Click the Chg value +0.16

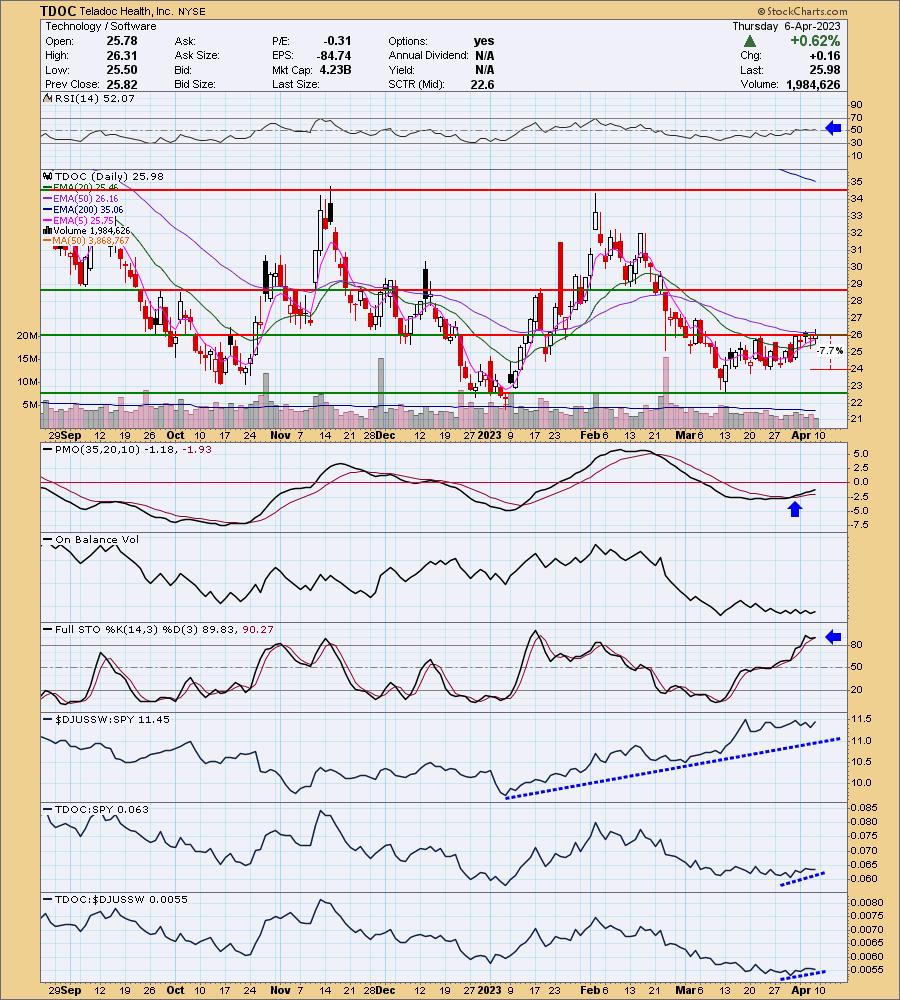pyautogui.click(x=825, y=55)
